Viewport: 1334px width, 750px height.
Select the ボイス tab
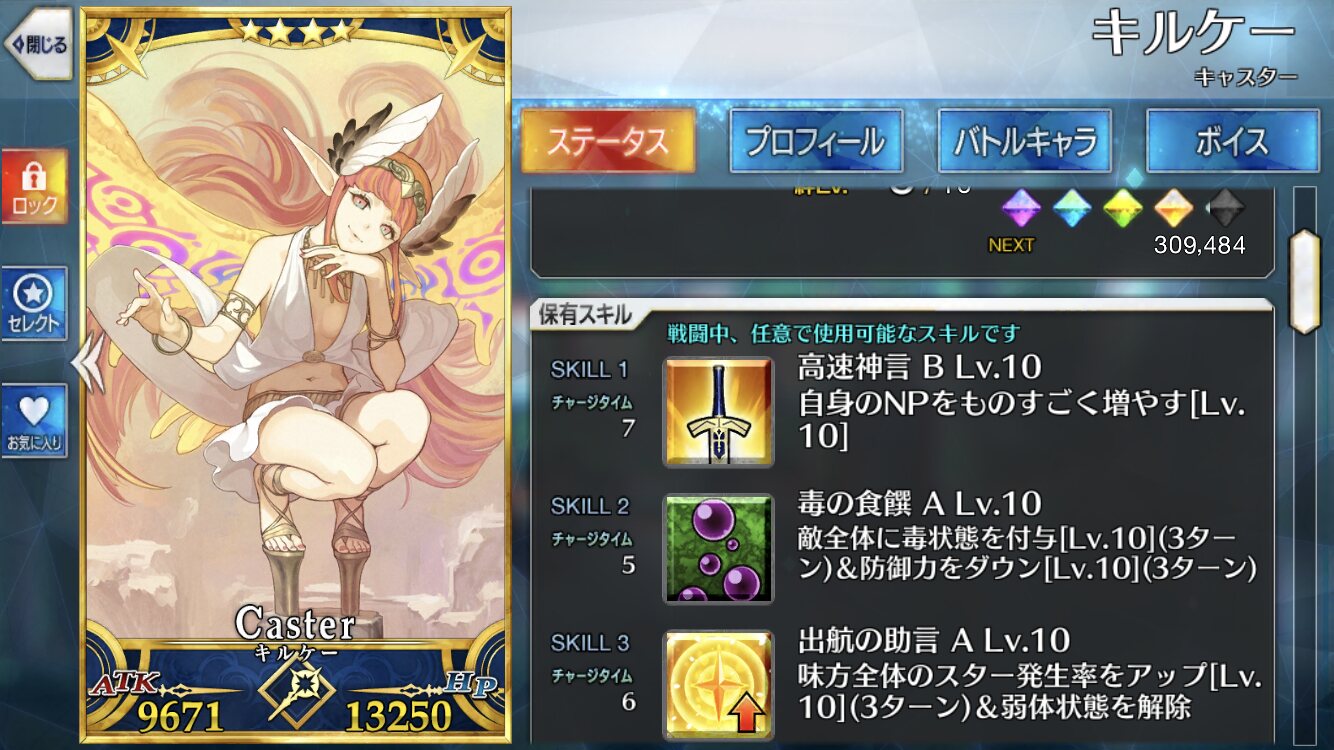(x=1232, y=141)
